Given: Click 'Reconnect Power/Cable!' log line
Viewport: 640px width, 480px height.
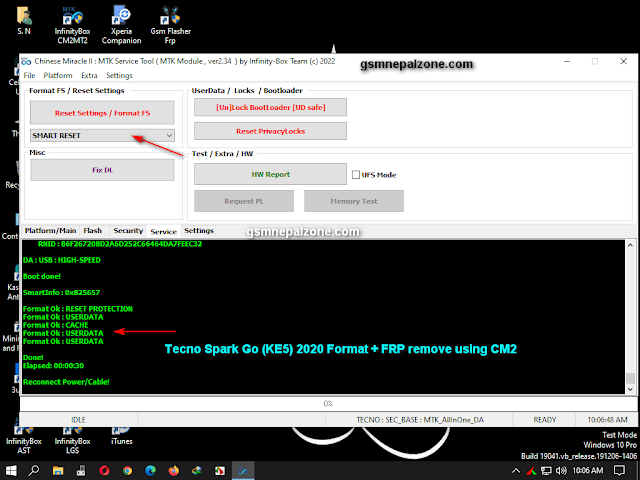Looking at the screenshot, I should click(x=66, y=382).
